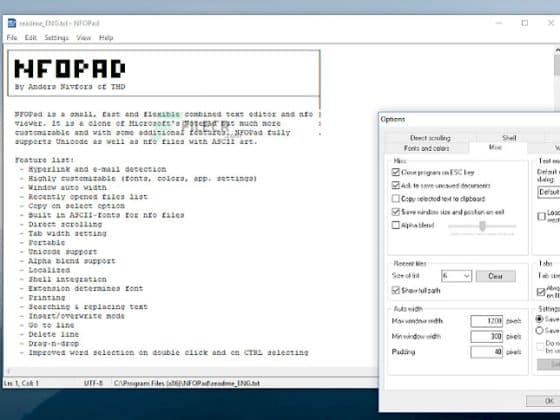Click the 'Drag-n-drop' feature line
Screen dimensions: 560x420
(x=54, y=344)
